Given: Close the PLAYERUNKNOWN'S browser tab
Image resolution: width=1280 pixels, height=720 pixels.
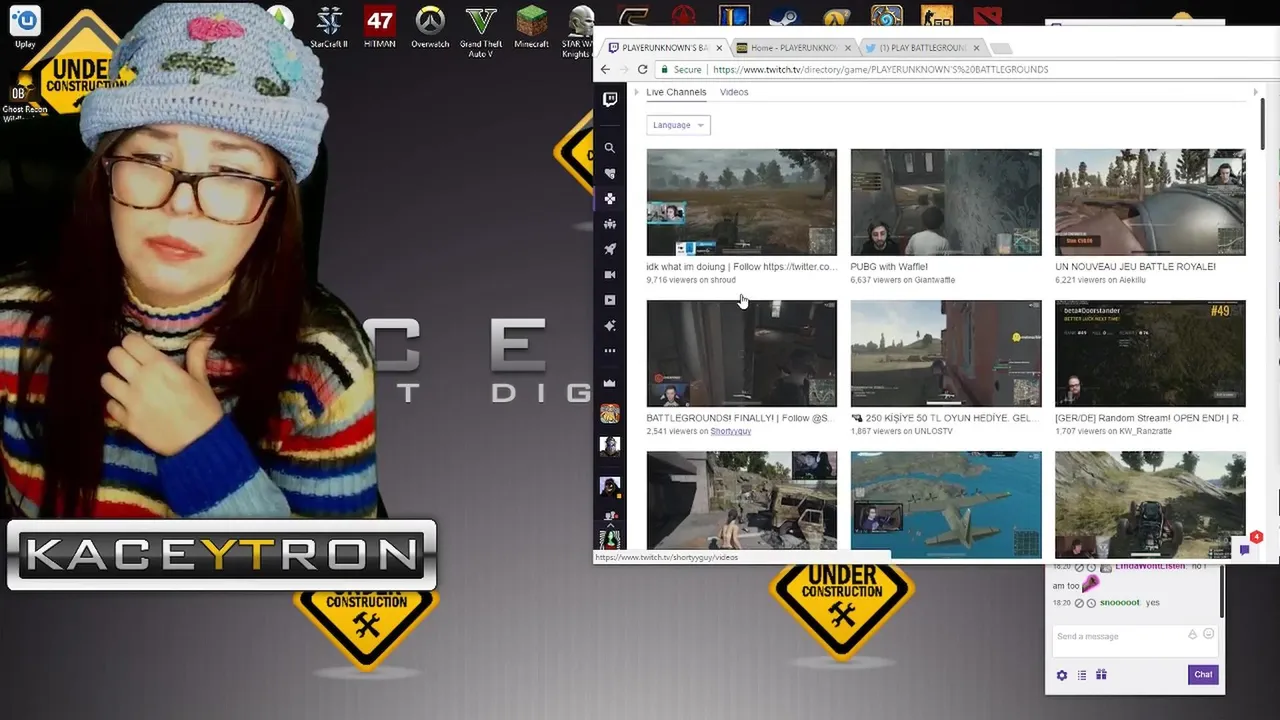Looking at the screenshot, I should click(x=718, y=48).
